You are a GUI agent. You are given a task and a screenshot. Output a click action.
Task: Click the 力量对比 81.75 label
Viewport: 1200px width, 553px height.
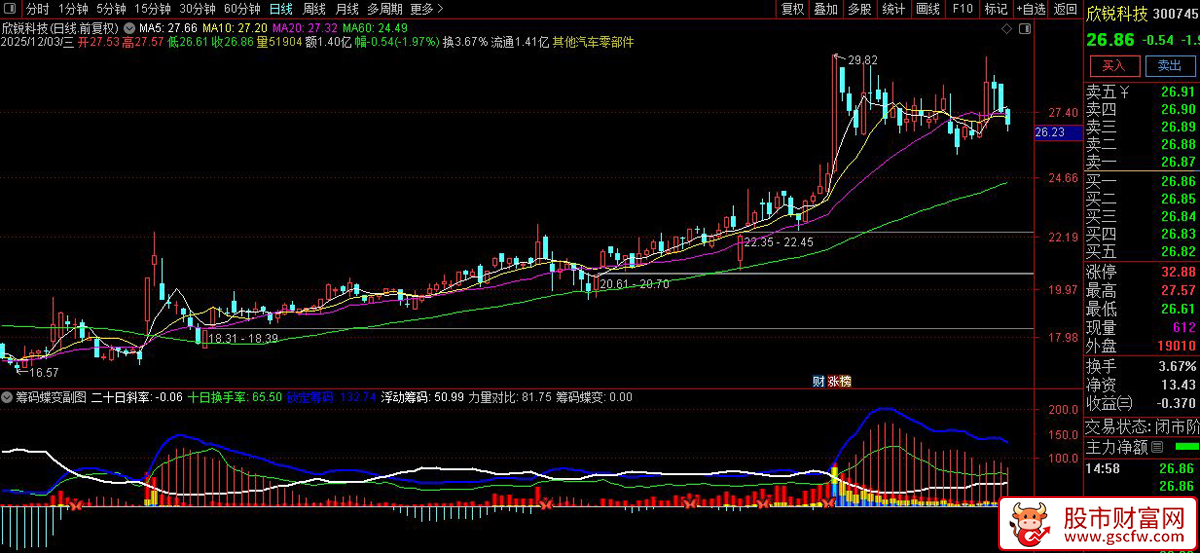510,397
